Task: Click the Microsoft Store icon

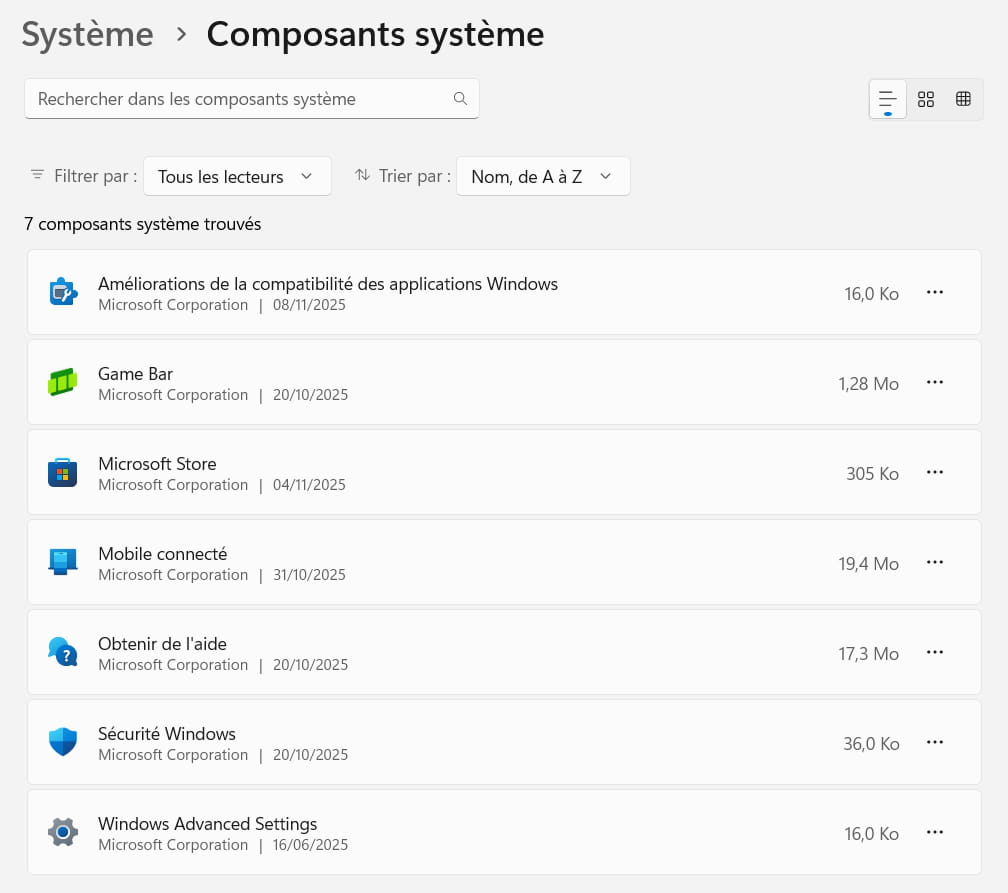Action: point(63,472)
